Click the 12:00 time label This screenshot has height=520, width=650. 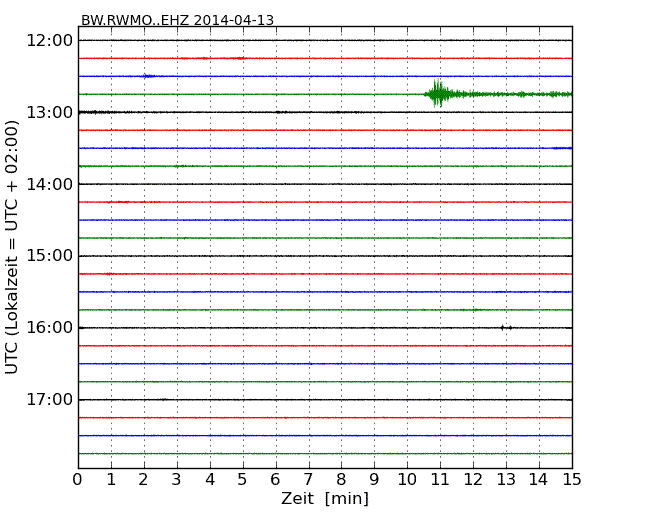[x=49, y=41]
